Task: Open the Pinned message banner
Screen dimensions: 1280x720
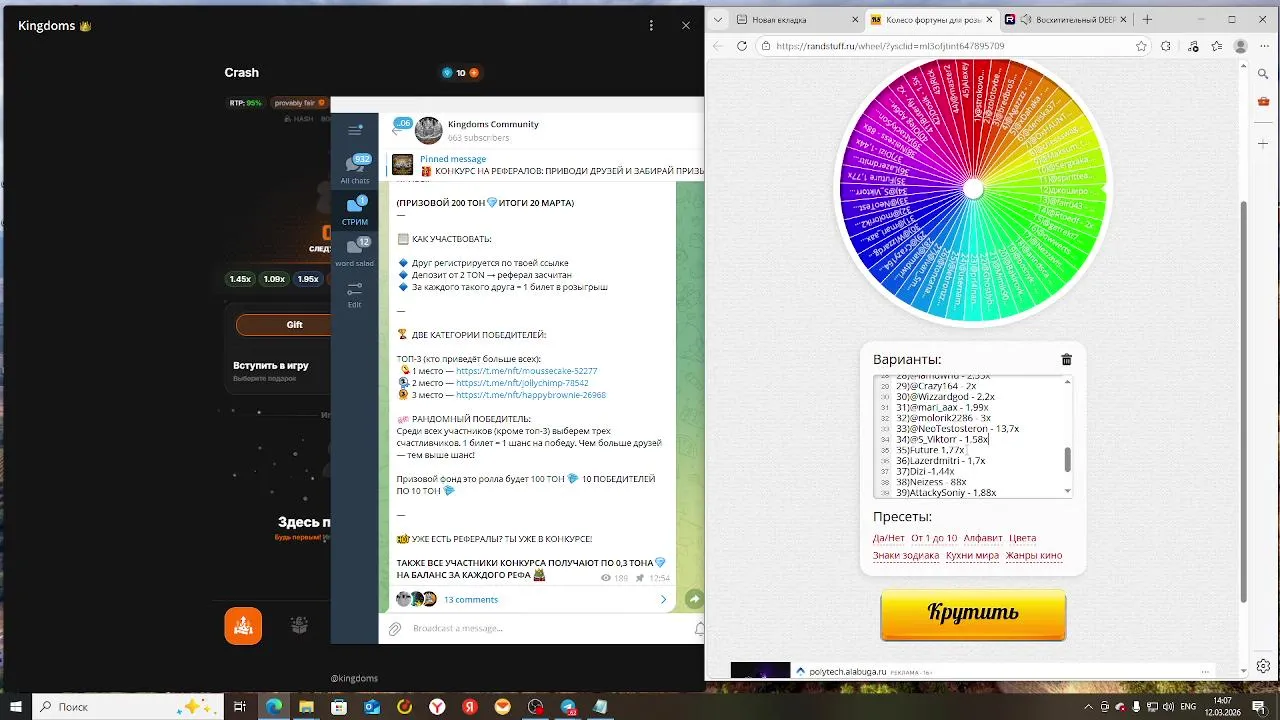Action: click(545, 165)
